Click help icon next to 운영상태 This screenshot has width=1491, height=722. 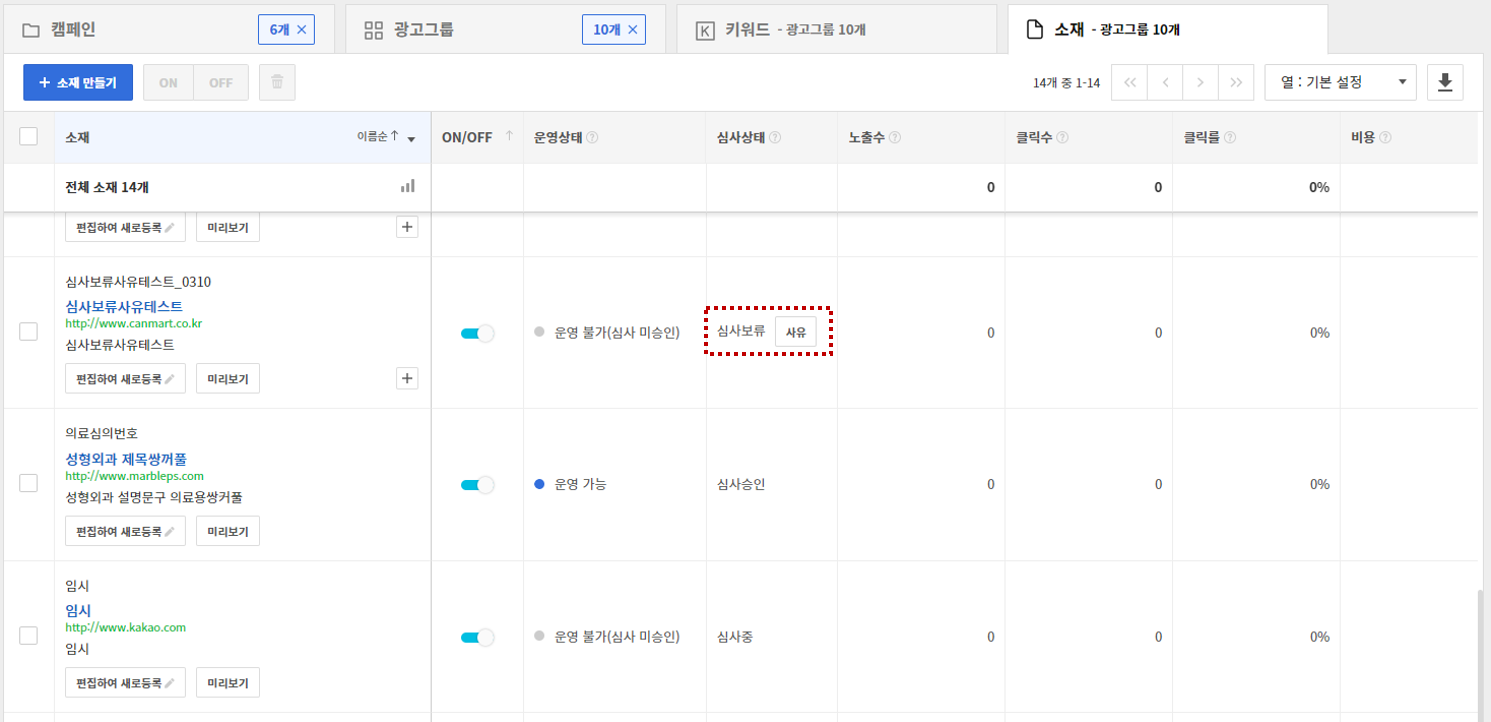(592, 138)
